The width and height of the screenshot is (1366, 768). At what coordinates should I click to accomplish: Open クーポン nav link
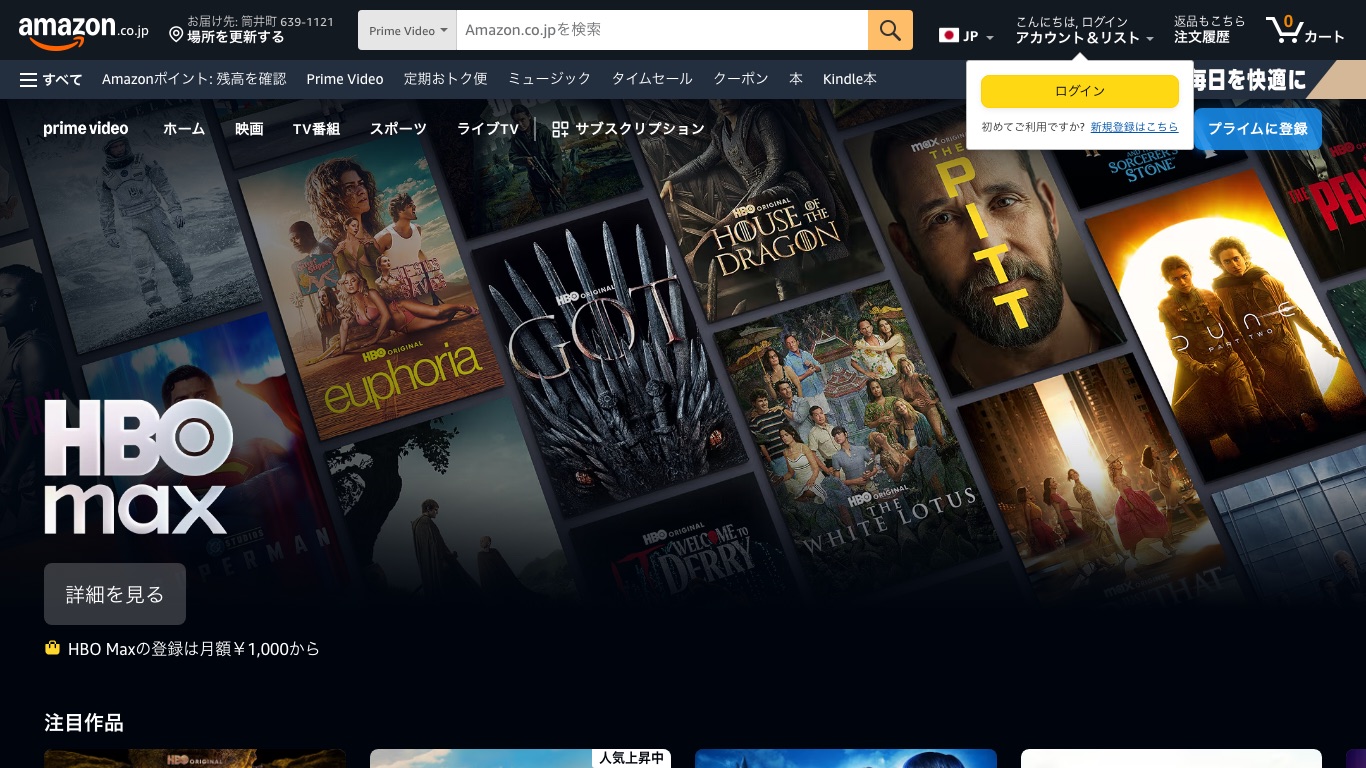click(x=741, y=79)
